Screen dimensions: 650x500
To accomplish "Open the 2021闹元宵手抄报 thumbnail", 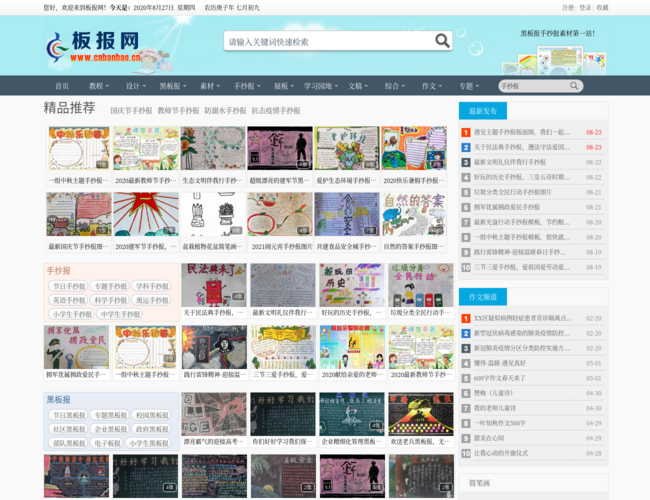I will [280, 214].
